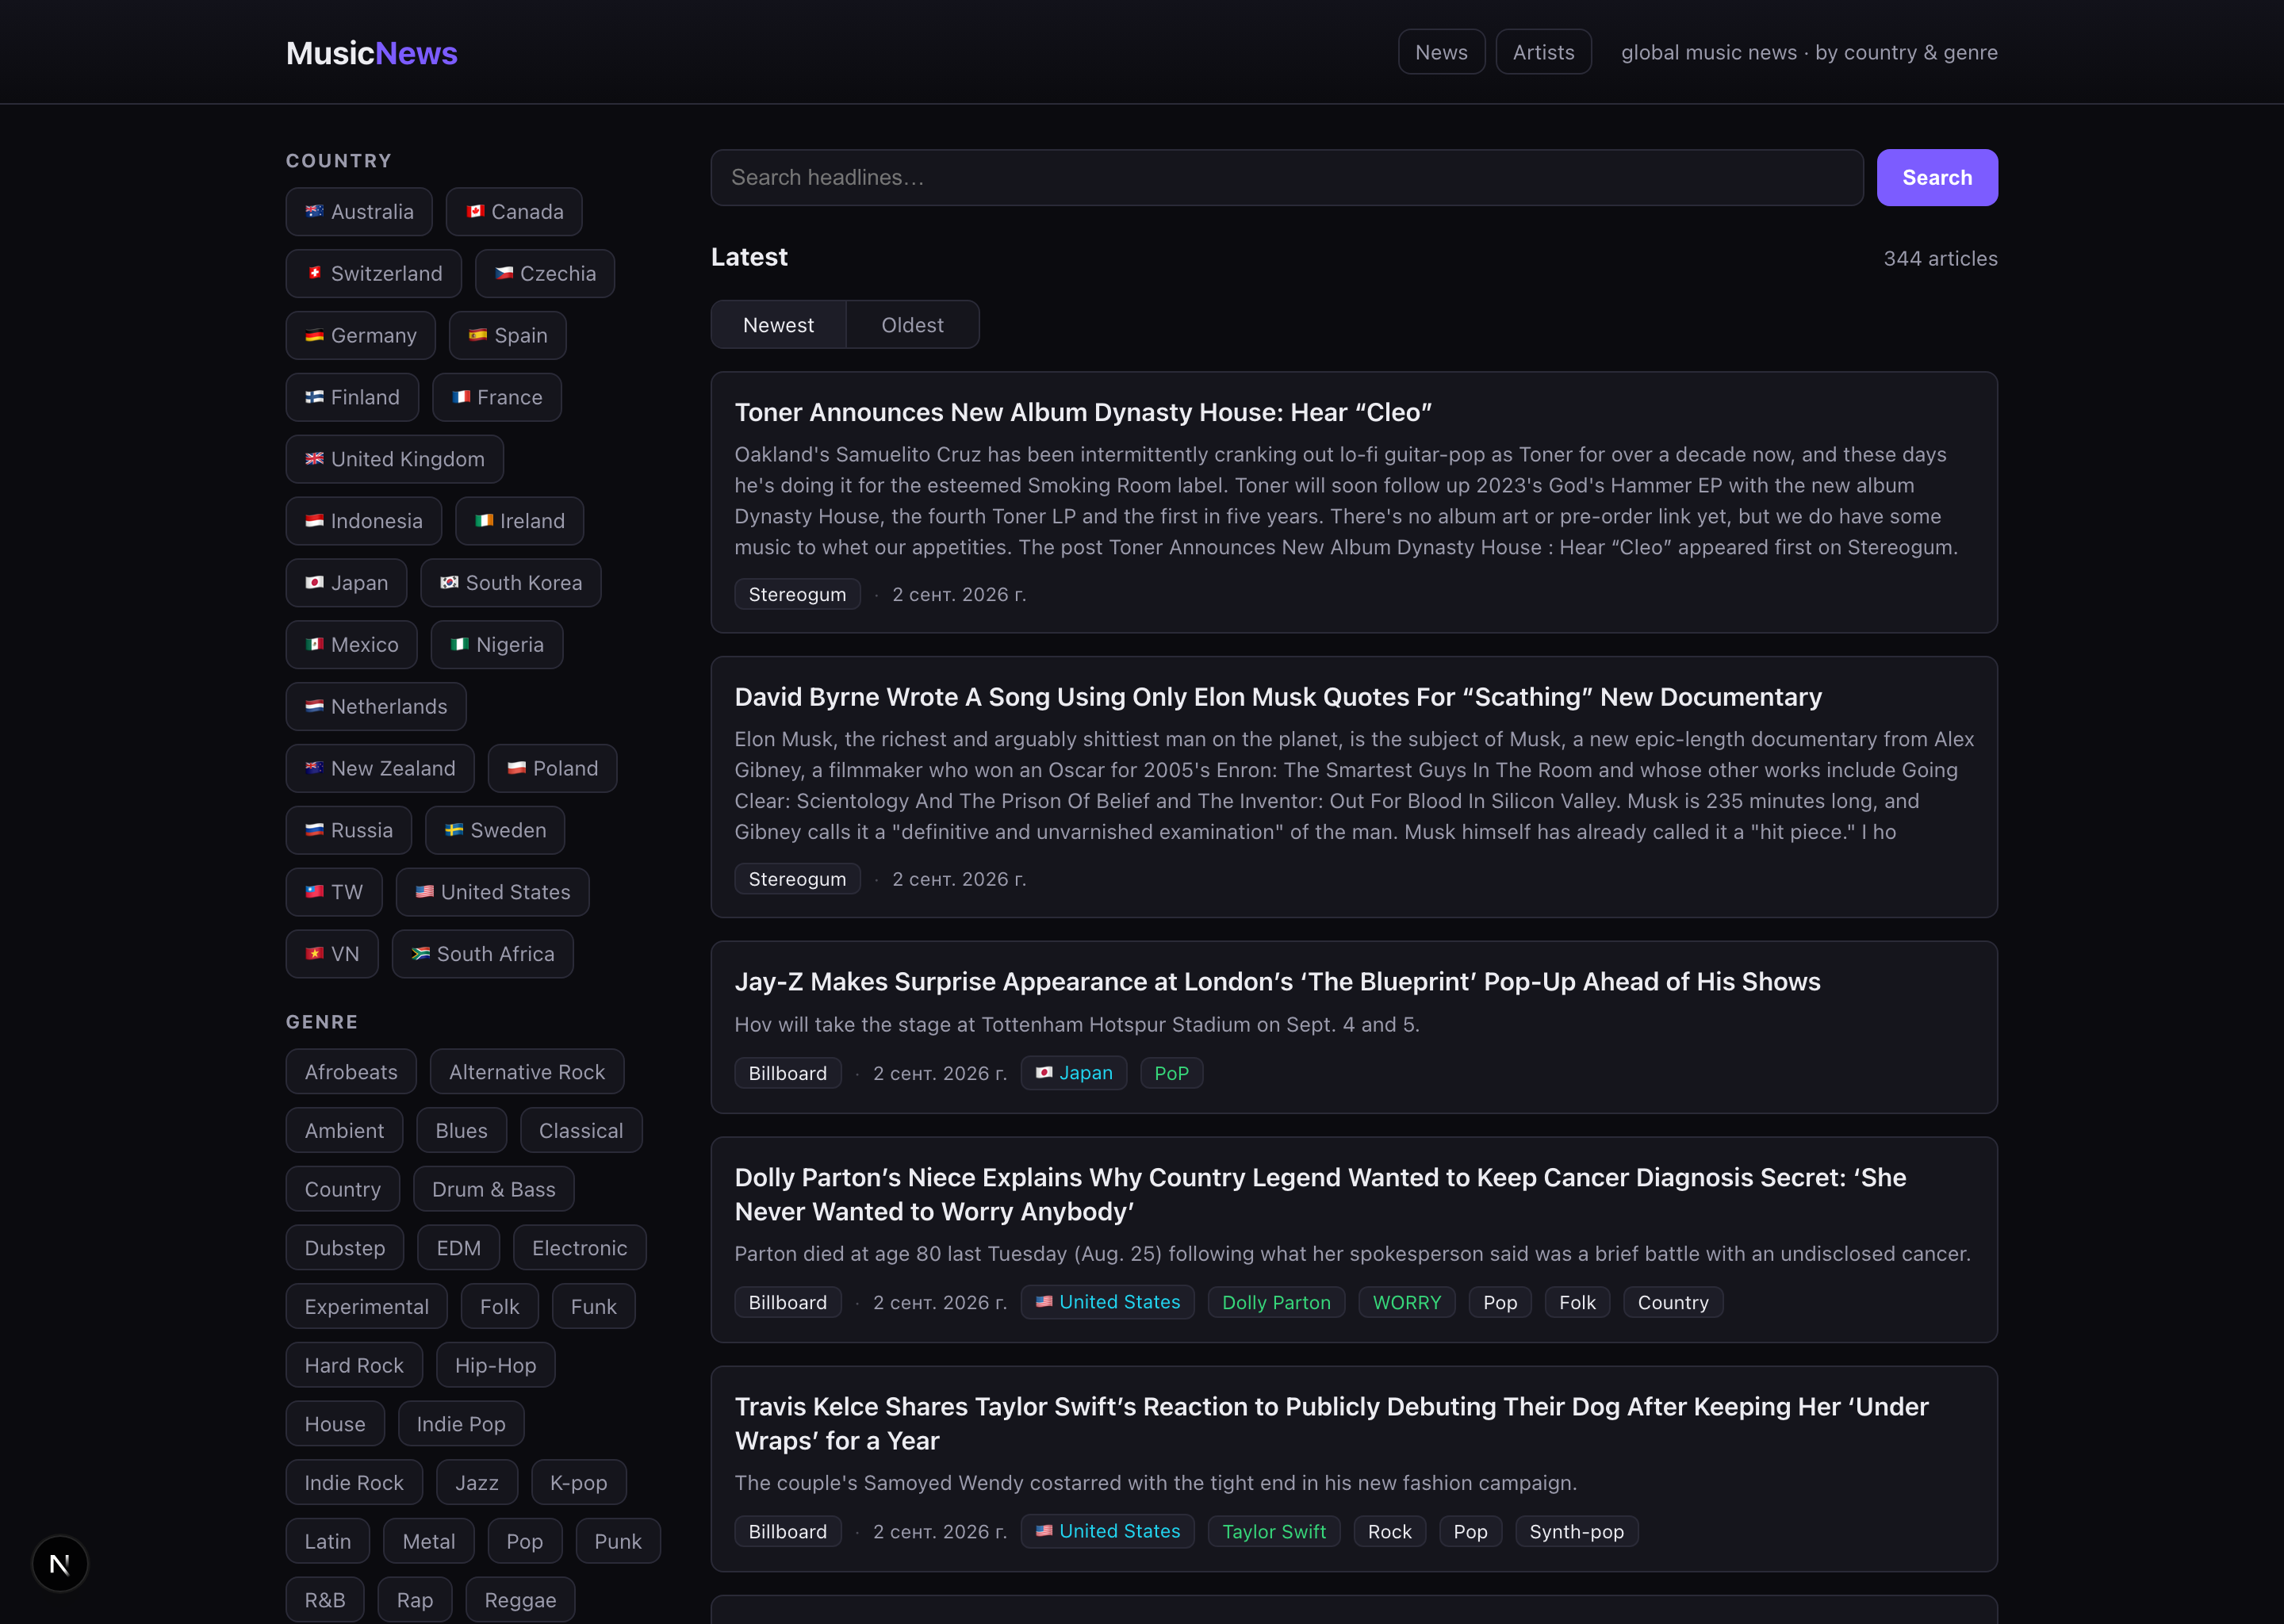Click the MusicNews logo
This screenshot has width=2284, height=1624.
point(371,53)
